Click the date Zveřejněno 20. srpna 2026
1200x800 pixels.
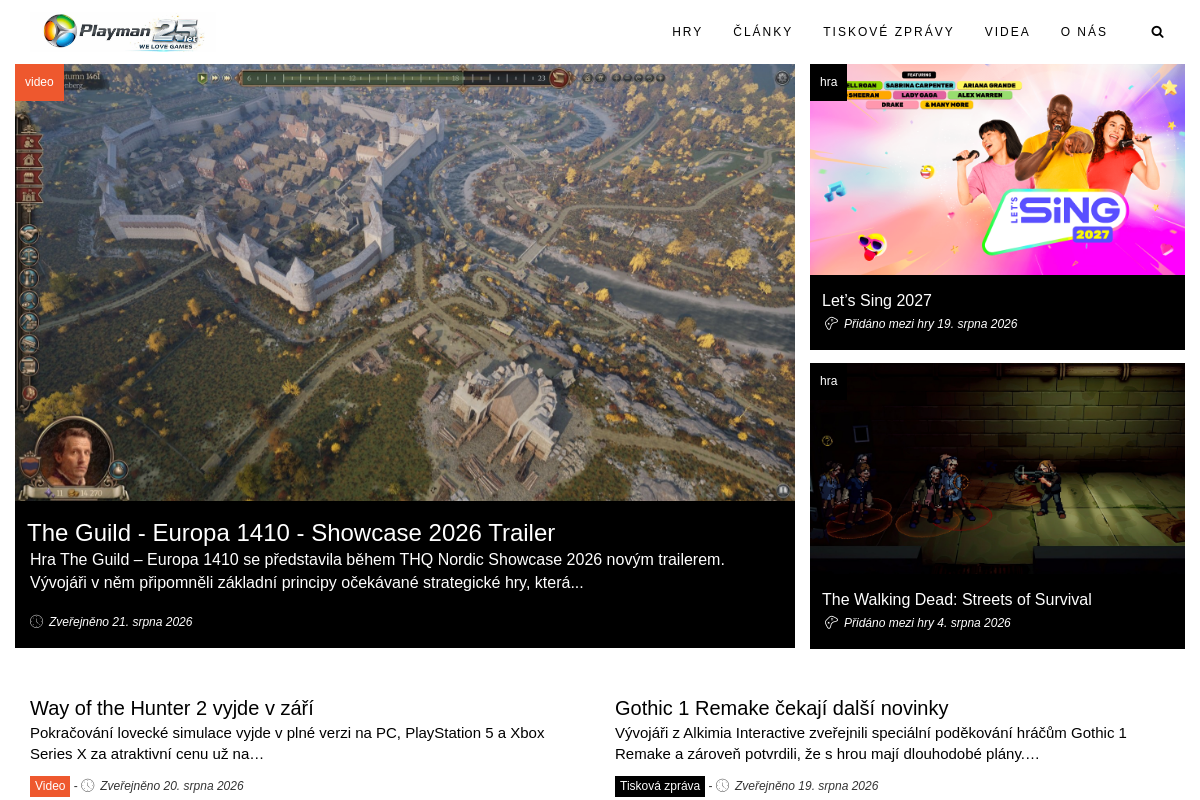pyautogui.click(x=172, y=786)
